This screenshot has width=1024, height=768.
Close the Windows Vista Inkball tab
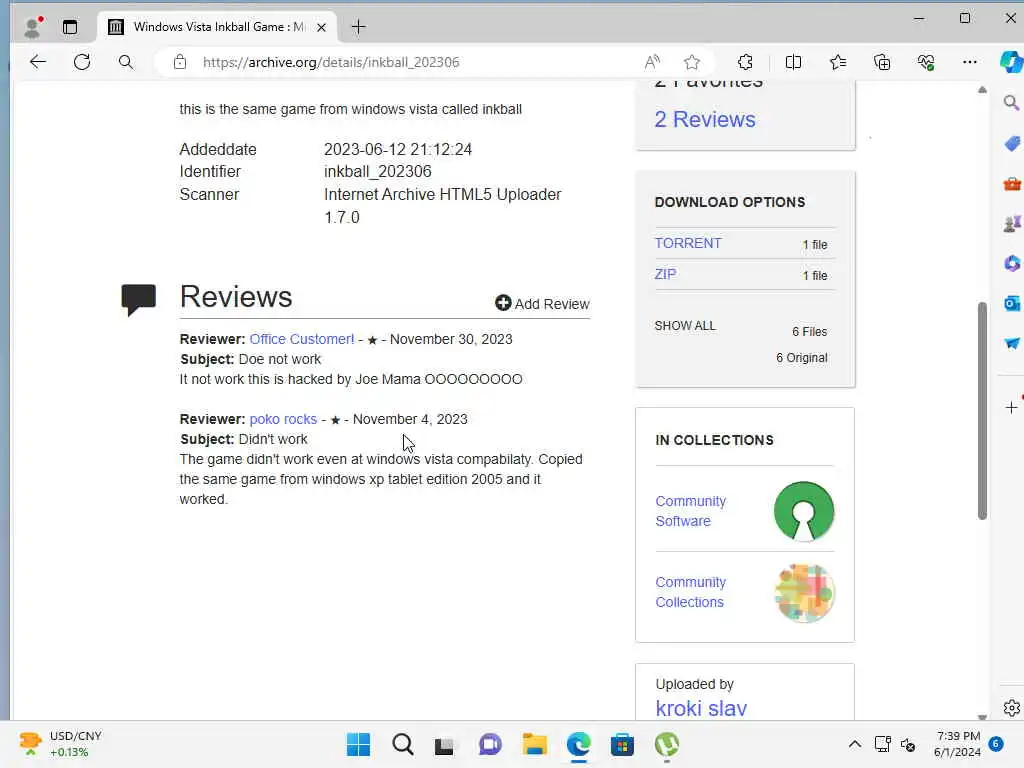tap(321, 27)
